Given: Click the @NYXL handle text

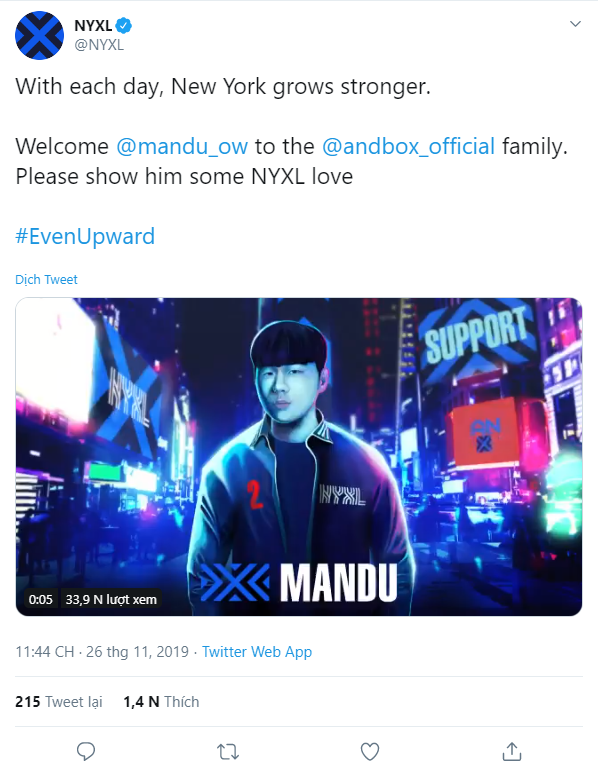Looking at the screenshot, I should click(x=99, y=45).
